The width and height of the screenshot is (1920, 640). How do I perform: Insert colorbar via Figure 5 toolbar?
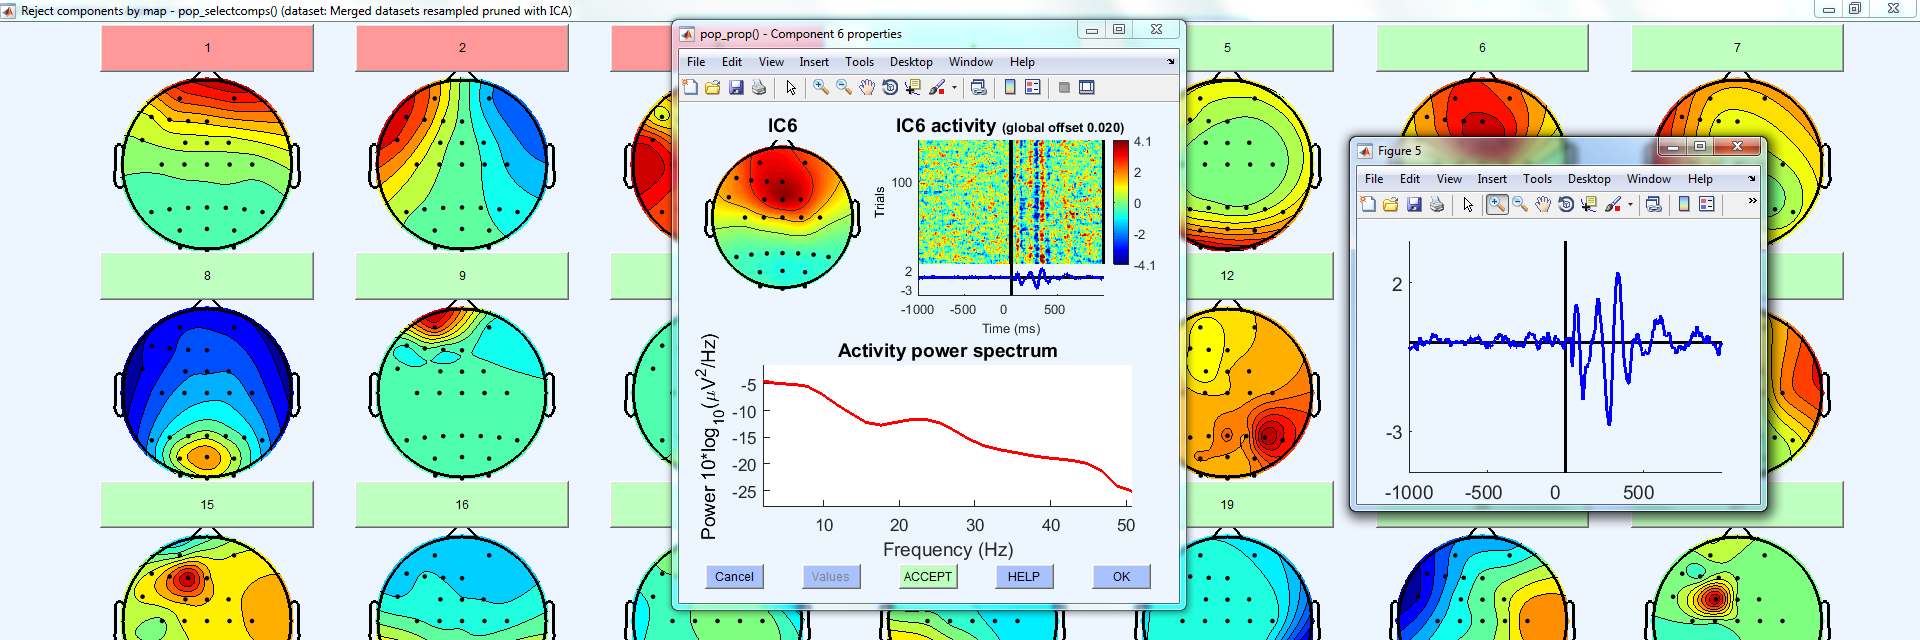(1684, 204)
